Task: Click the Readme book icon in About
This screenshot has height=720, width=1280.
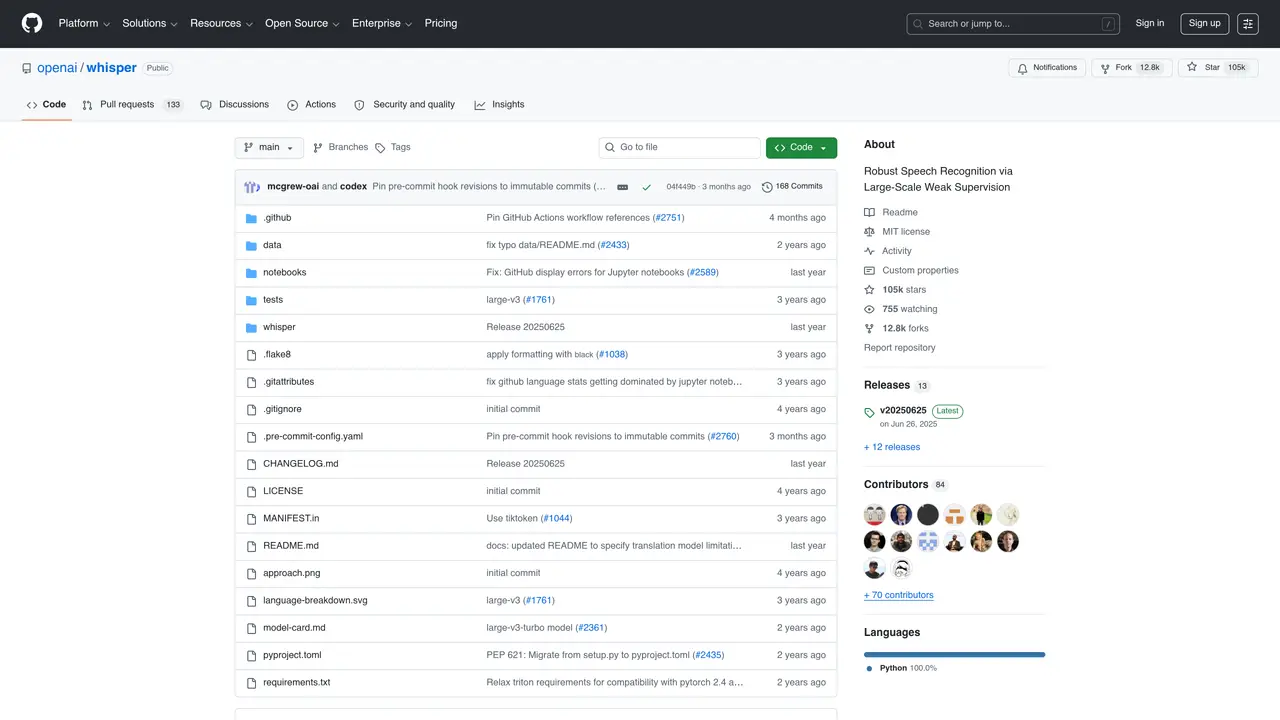Action: 870,213
